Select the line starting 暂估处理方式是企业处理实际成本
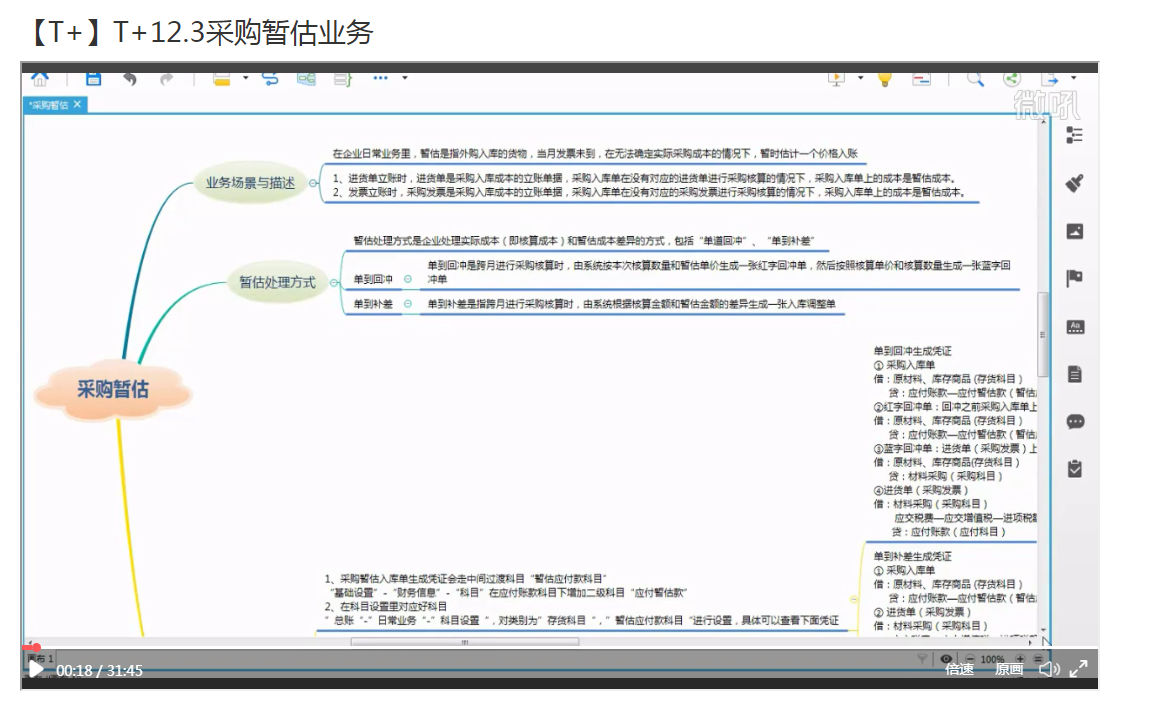 point(584,240)
